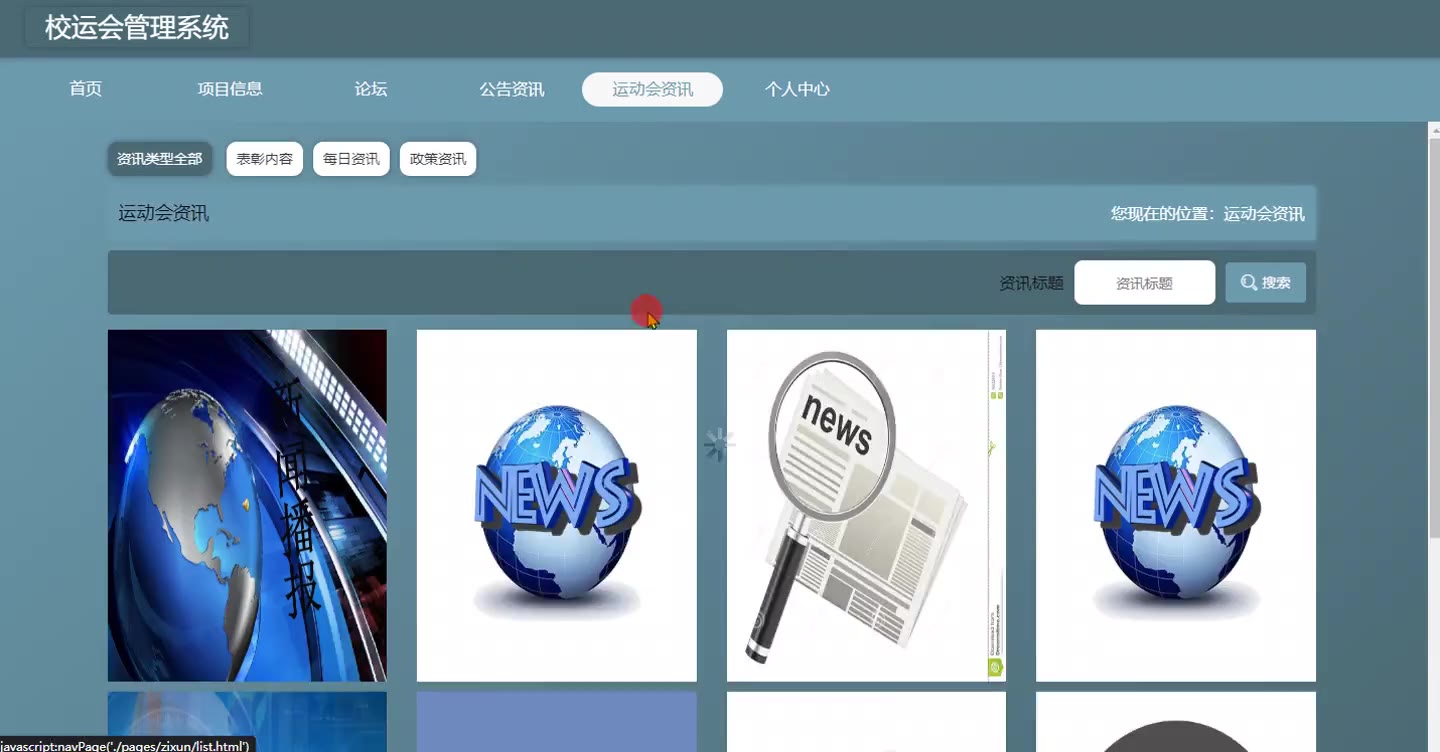Viewport: 1440px width, 752px height.
Task: Open the second card with NEWS globe
Action: (x=556, y=506)
